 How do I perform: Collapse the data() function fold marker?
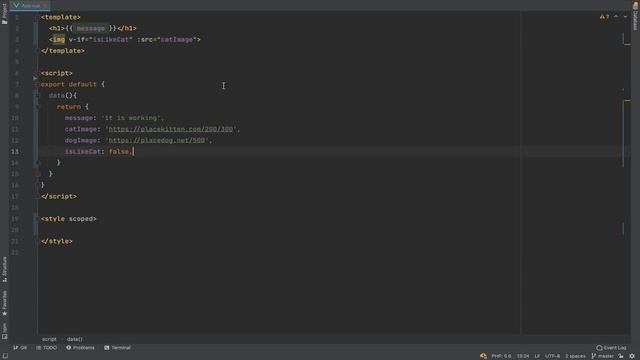(x=37, y=96)
